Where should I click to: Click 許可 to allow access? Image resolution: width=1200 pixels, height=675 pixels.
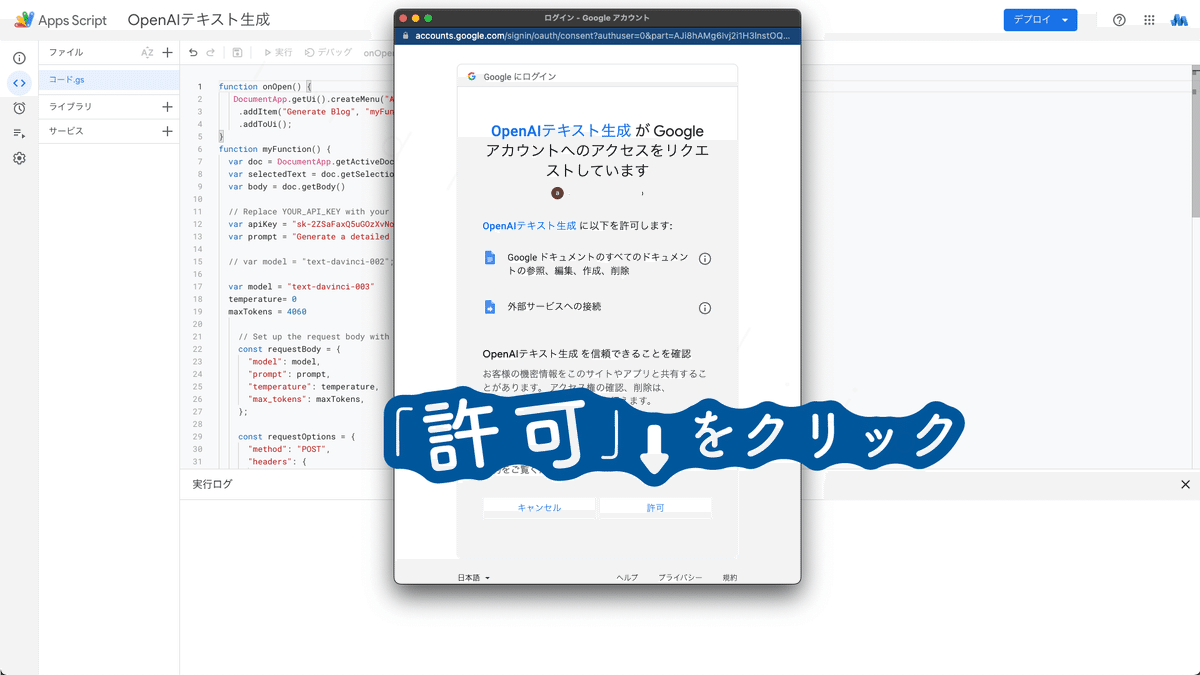tap(655, 508)
